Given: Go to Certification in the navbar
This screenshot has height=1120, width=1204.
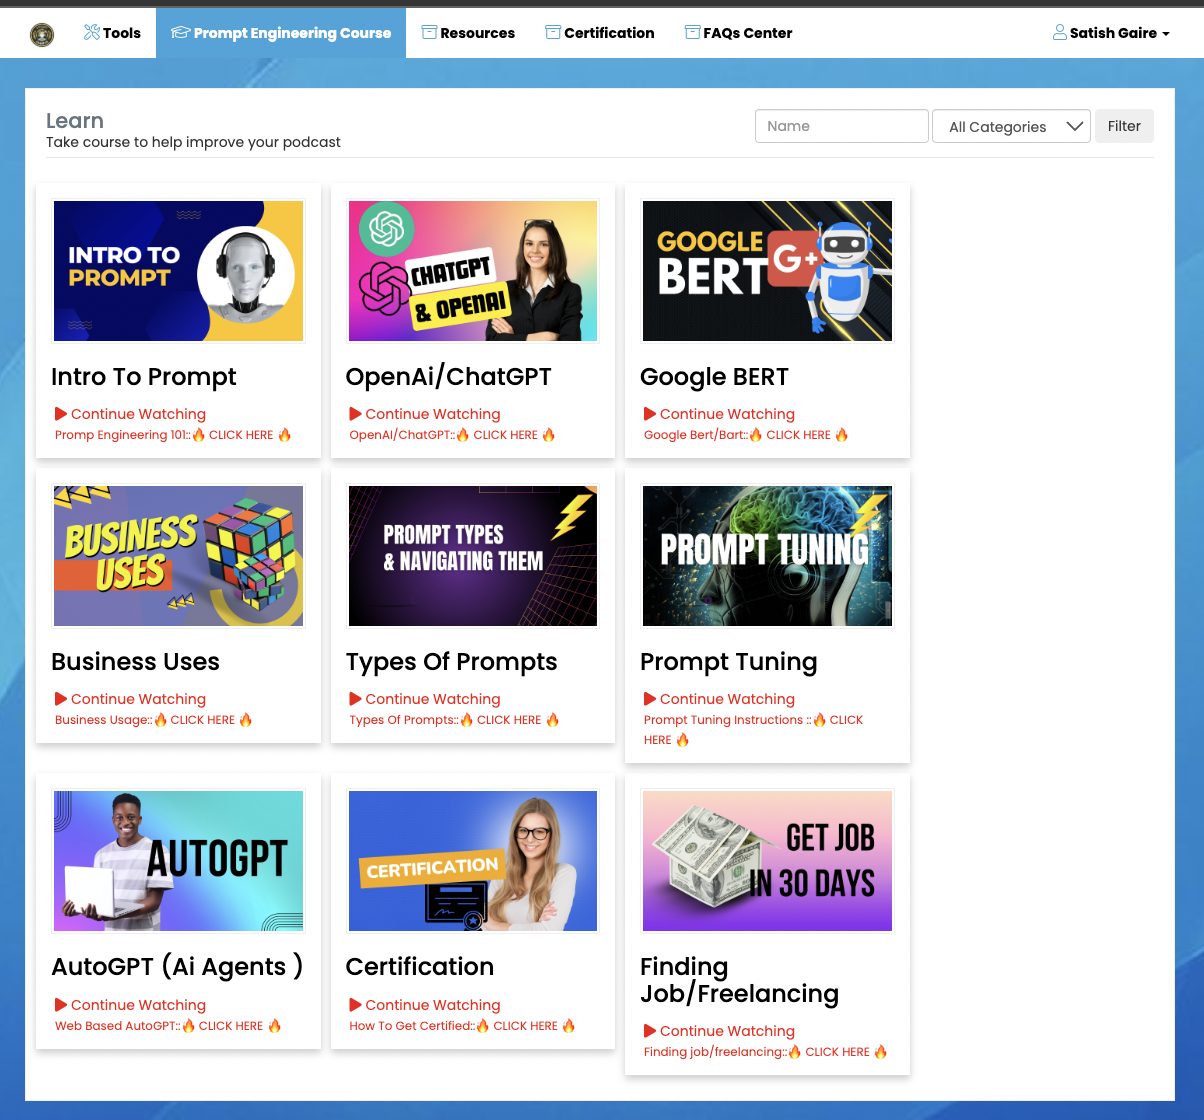Looking at the screenshot, I should pos(600,33).
